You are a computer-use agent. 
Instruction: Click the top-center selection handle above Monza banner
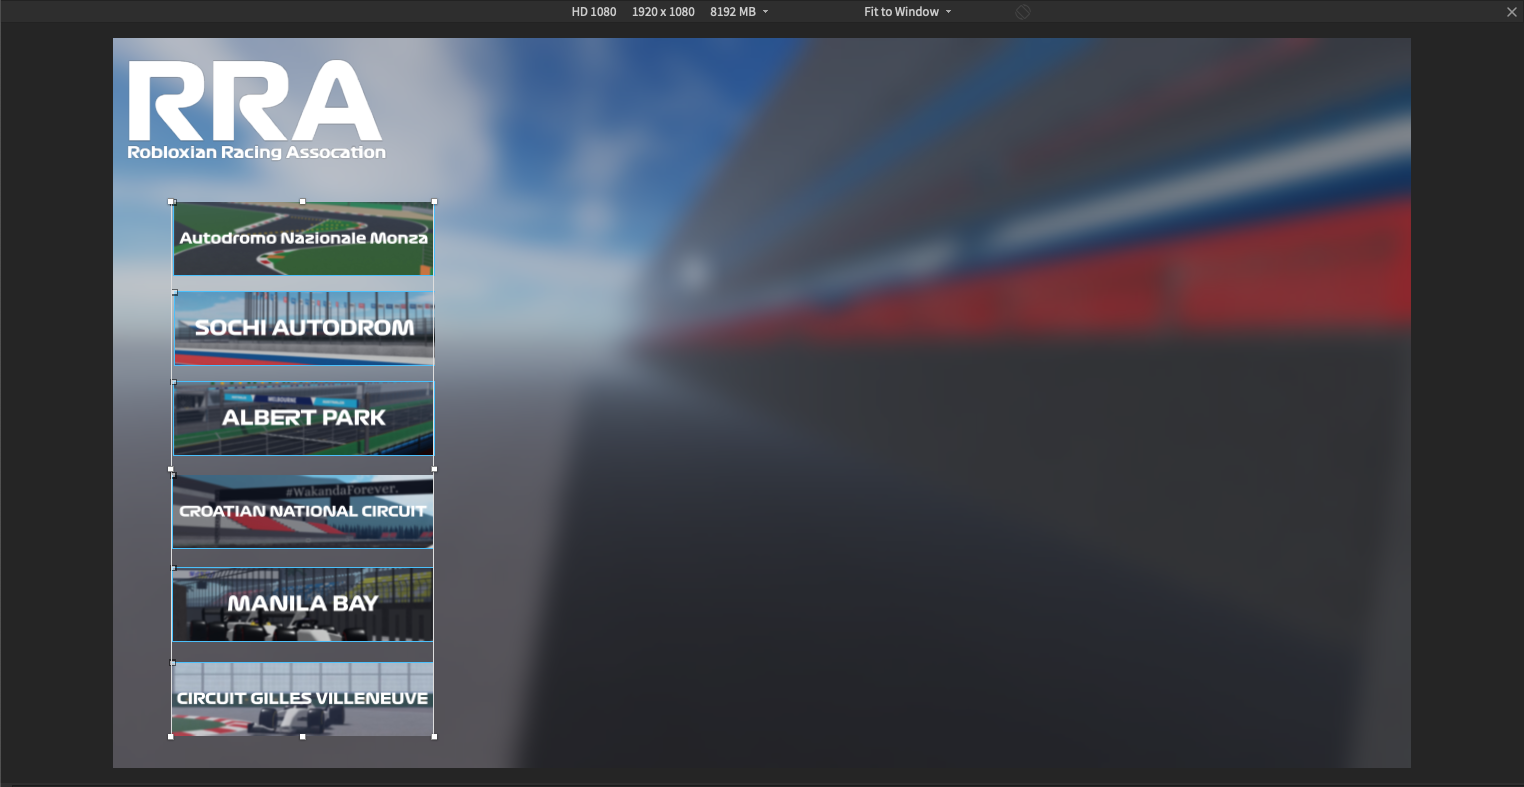point(303,201)
